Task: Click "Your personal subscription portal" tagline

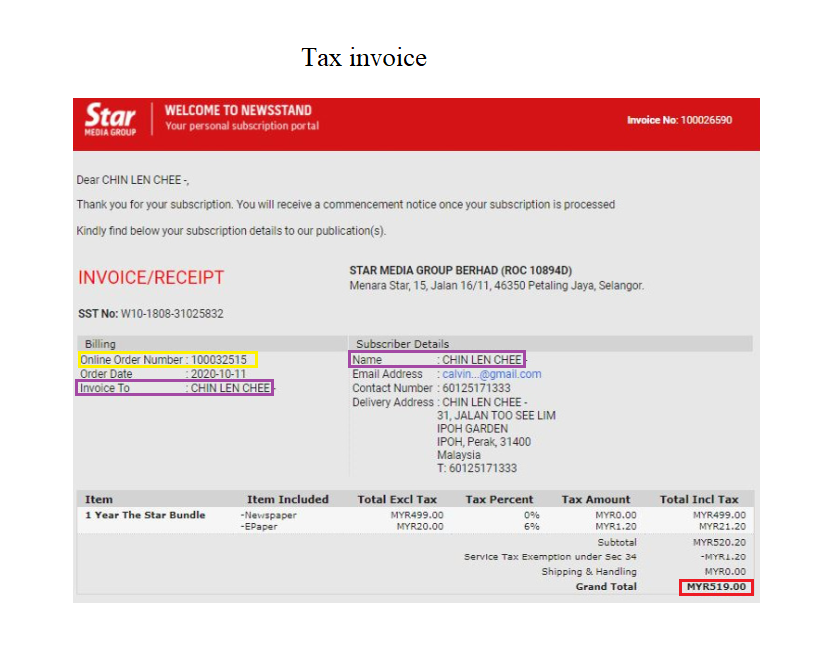Action: [242, 126]
